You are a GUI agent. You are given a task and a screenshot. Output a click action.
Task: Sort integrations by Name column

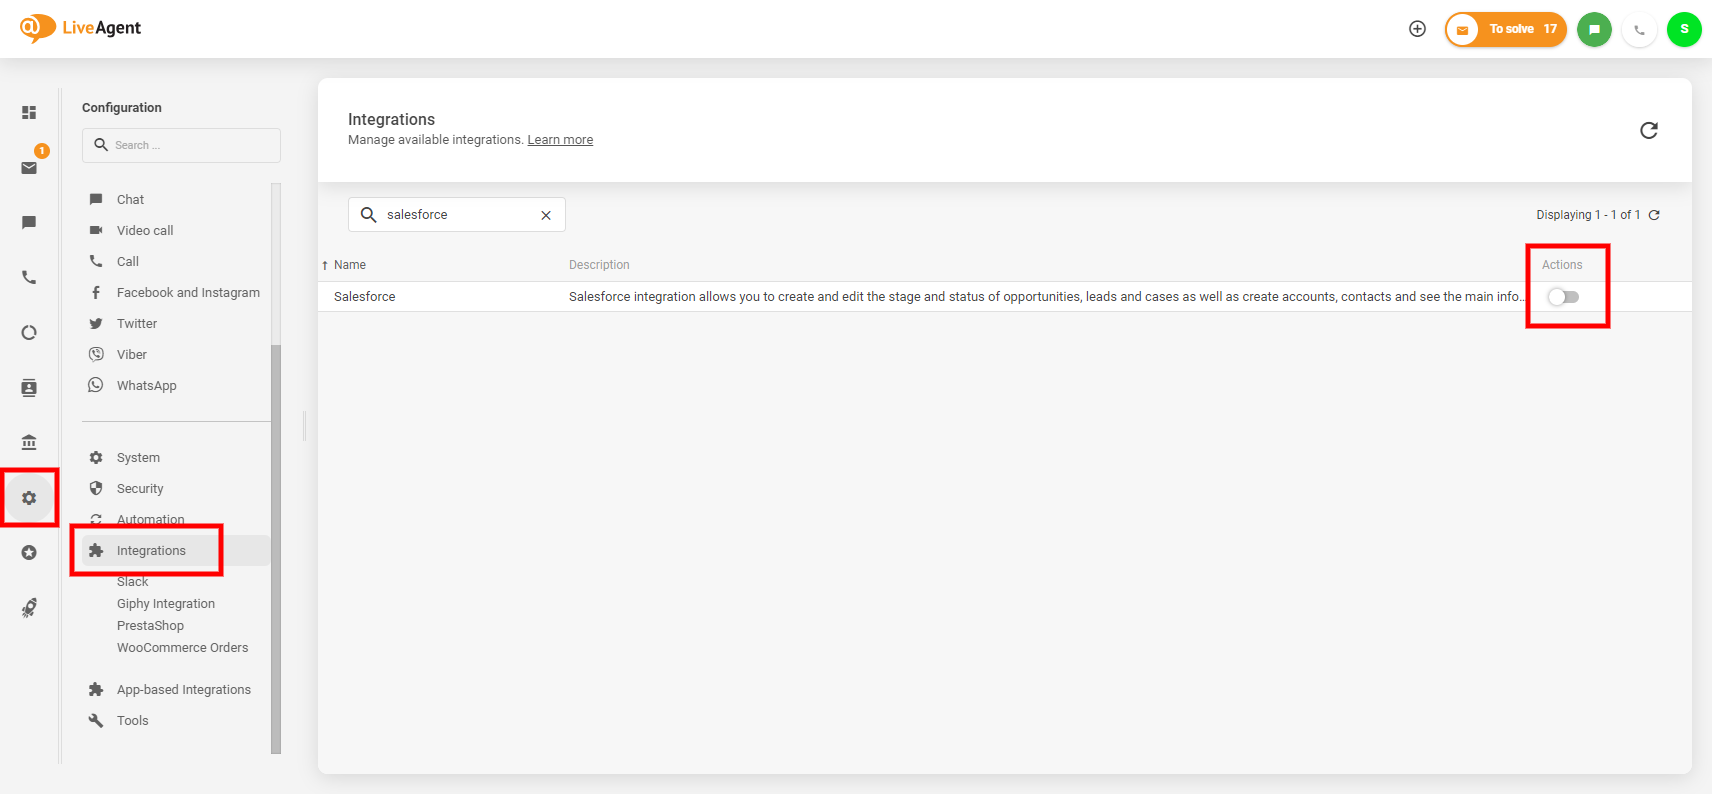[349, 265]
